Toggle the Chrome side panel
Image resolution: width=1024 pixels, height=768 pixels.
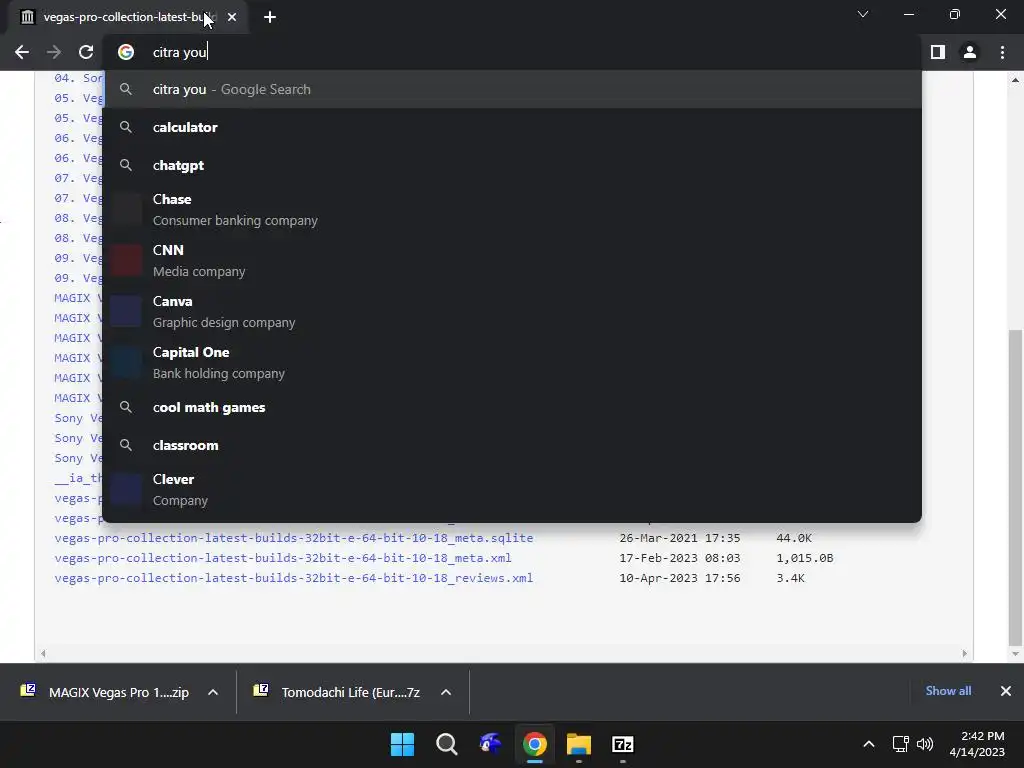click(938, 52)
